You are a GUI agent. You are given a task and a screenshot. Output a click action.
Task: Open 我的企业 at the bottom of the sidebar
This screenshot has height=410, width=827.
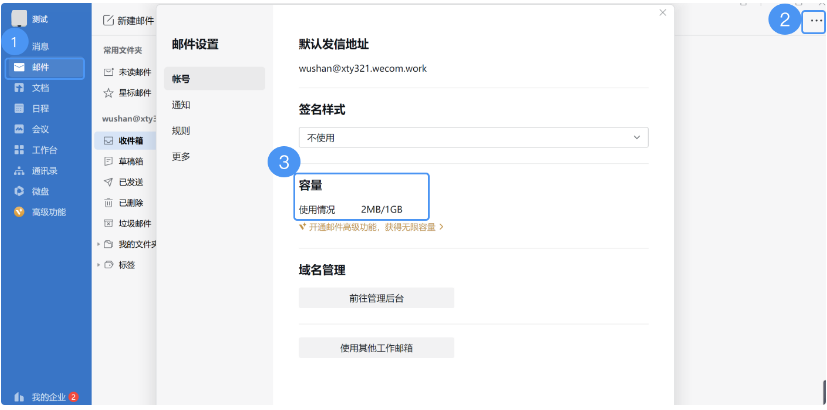46,397
